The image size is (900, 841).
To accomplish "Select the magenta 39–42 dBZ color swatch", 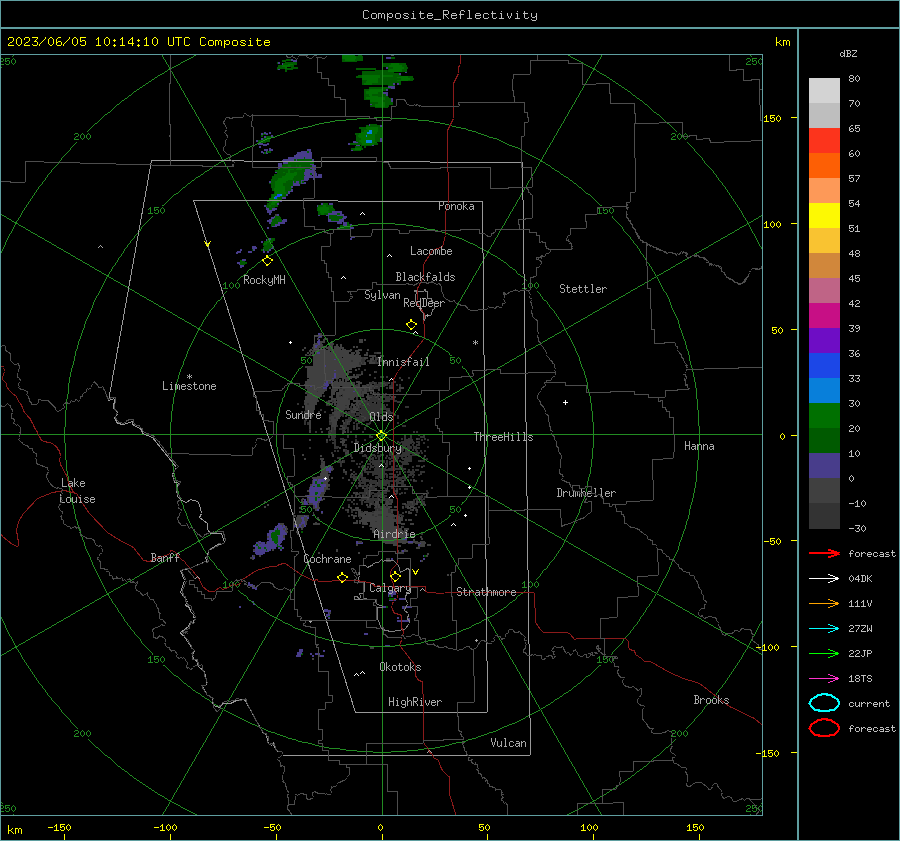I will click(824, 315).
